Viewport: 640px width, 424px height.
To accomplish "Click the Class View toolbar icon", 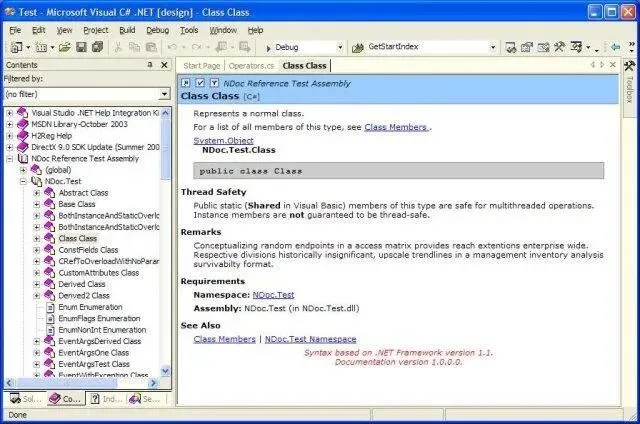I will 576,47.
